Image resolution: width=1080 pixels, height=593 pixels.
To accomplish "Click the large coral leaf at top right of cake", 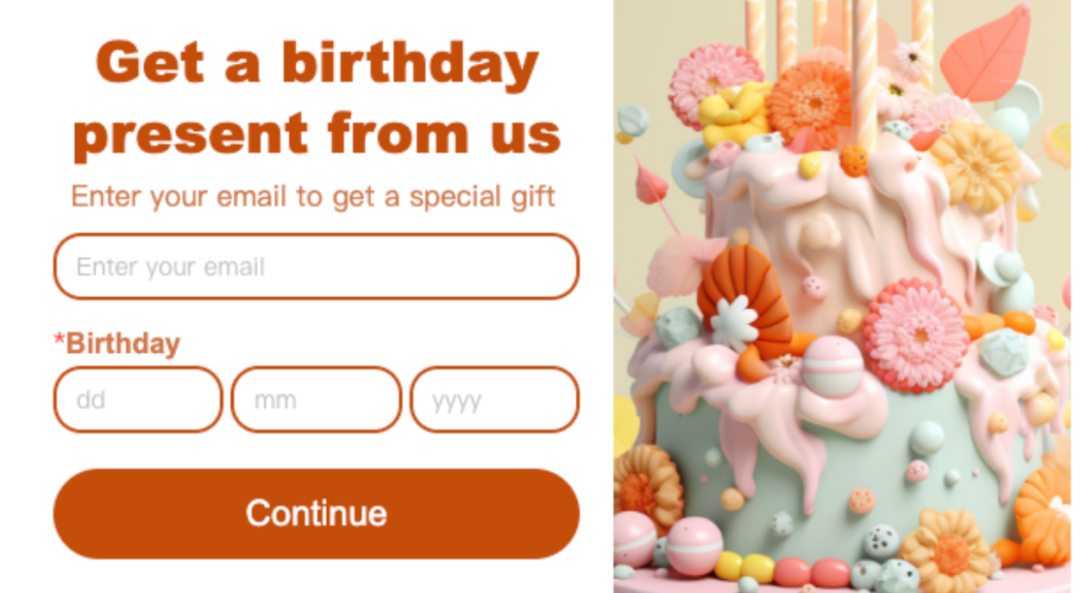I will pos(986,55).
